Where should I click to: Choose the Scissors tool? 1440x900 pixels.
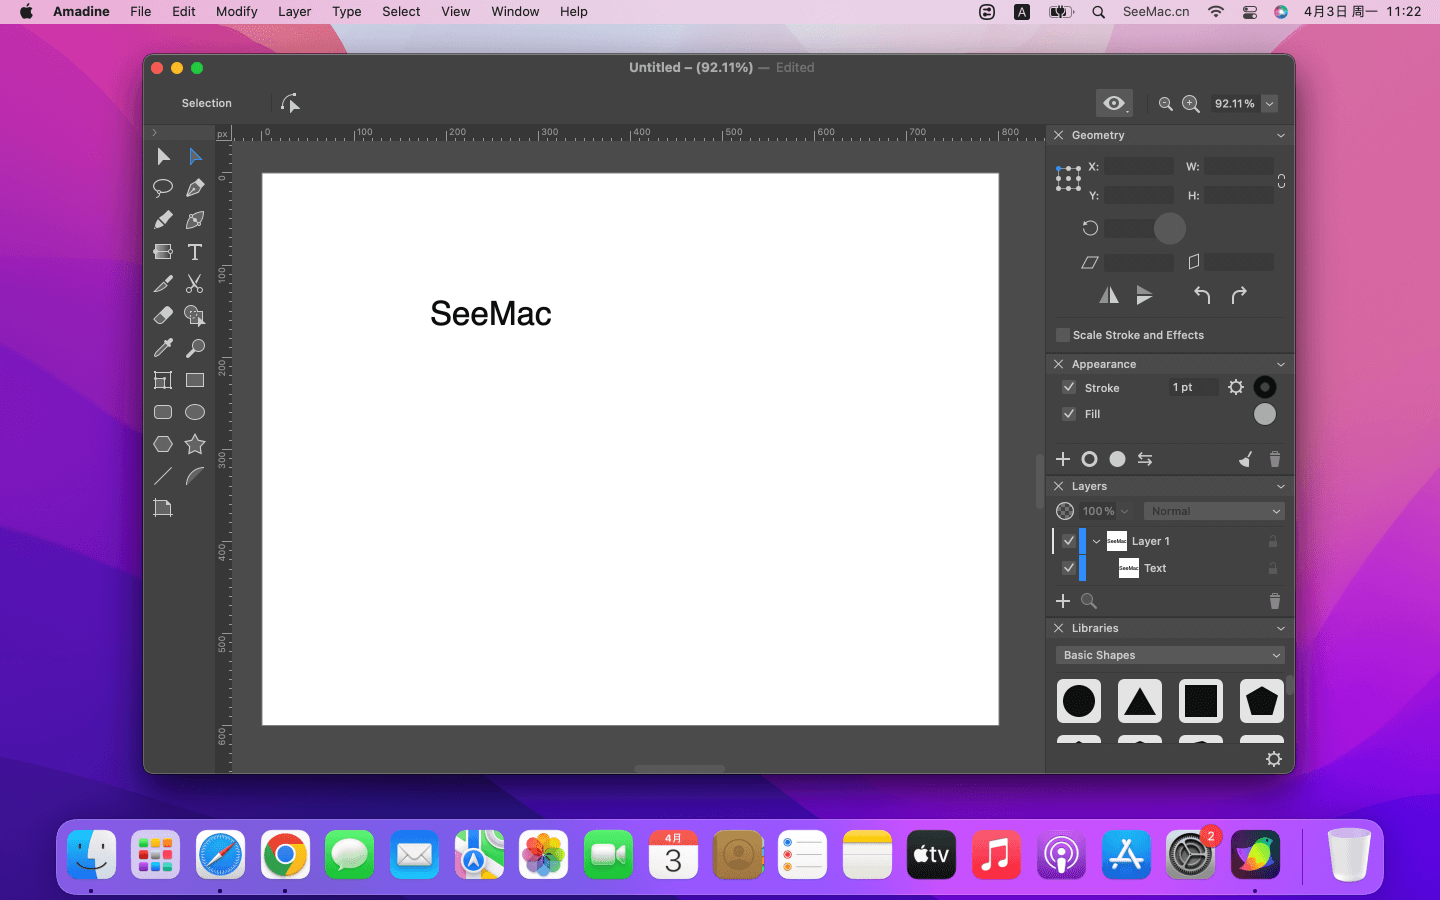click(195, 284)
